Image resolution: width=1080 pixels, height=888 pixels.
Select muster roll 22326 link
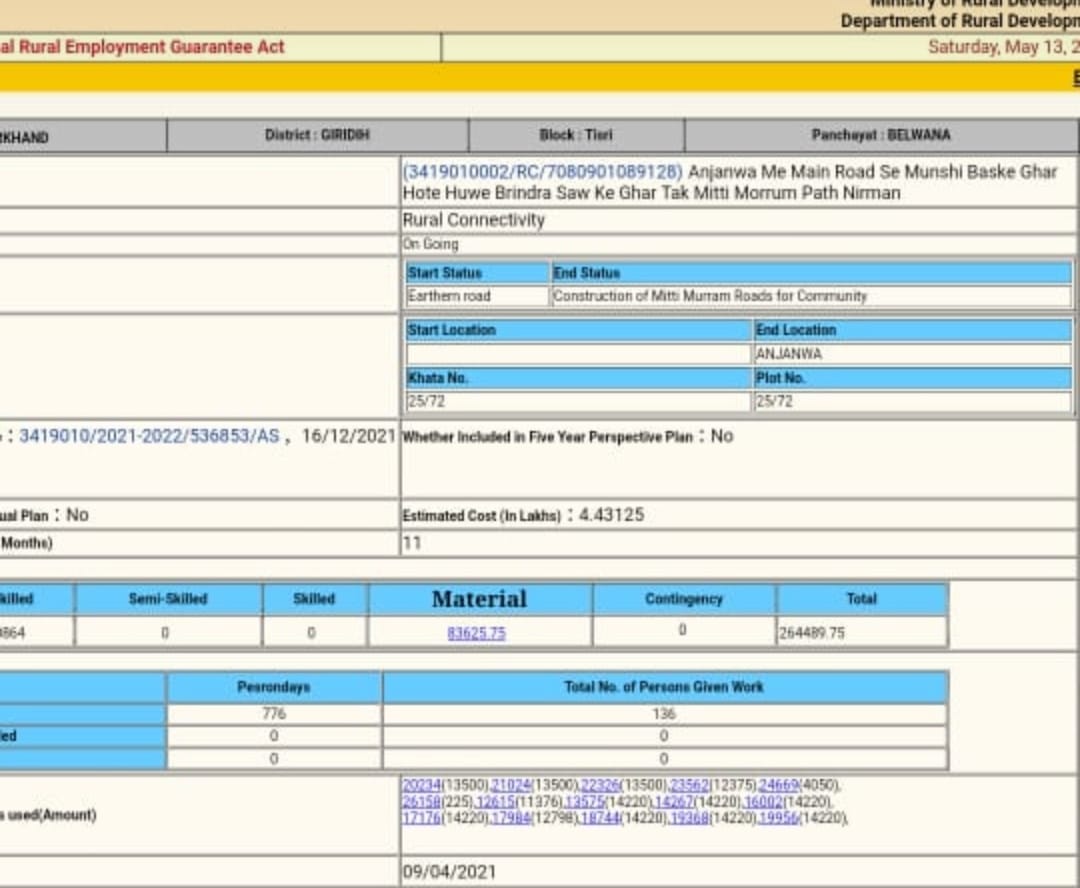[600, 785]
